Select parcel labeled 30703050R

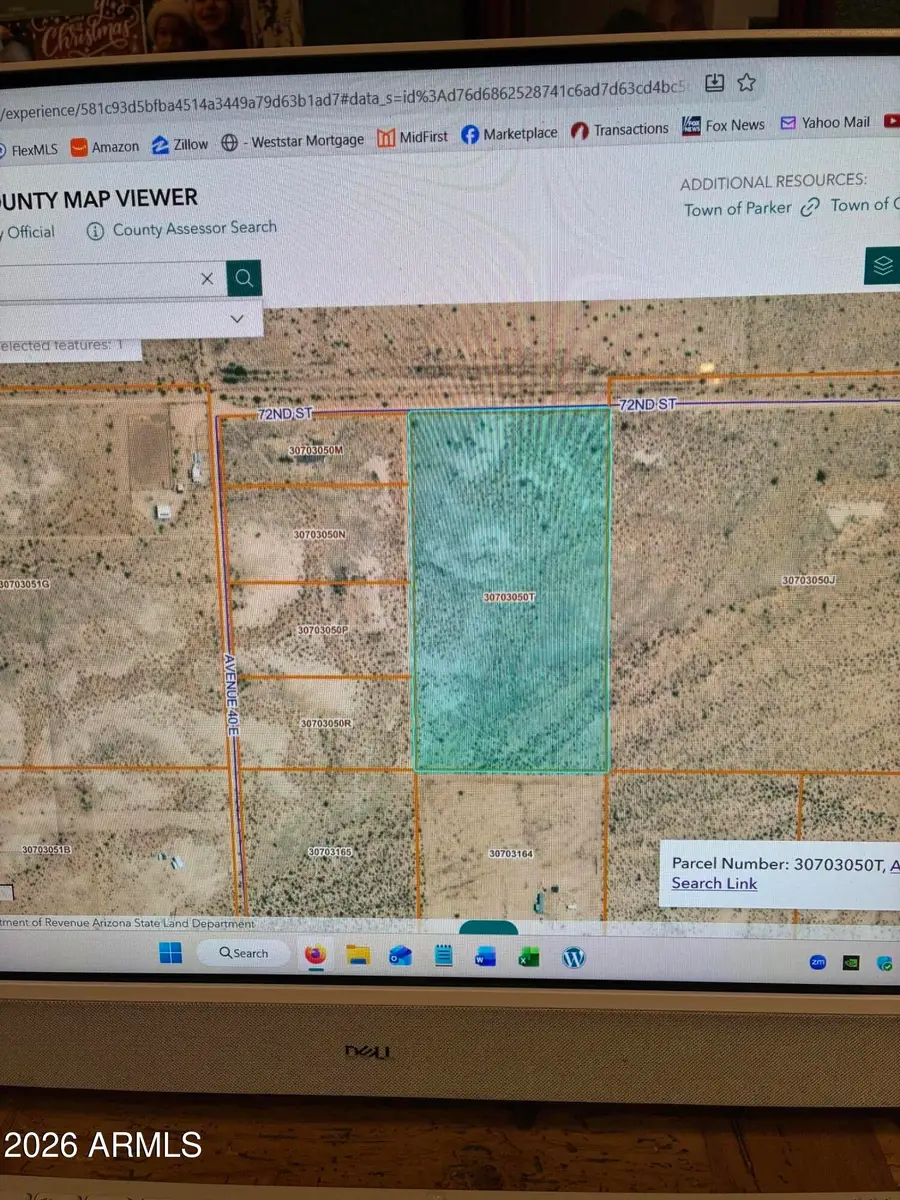(x=326, y=723)
